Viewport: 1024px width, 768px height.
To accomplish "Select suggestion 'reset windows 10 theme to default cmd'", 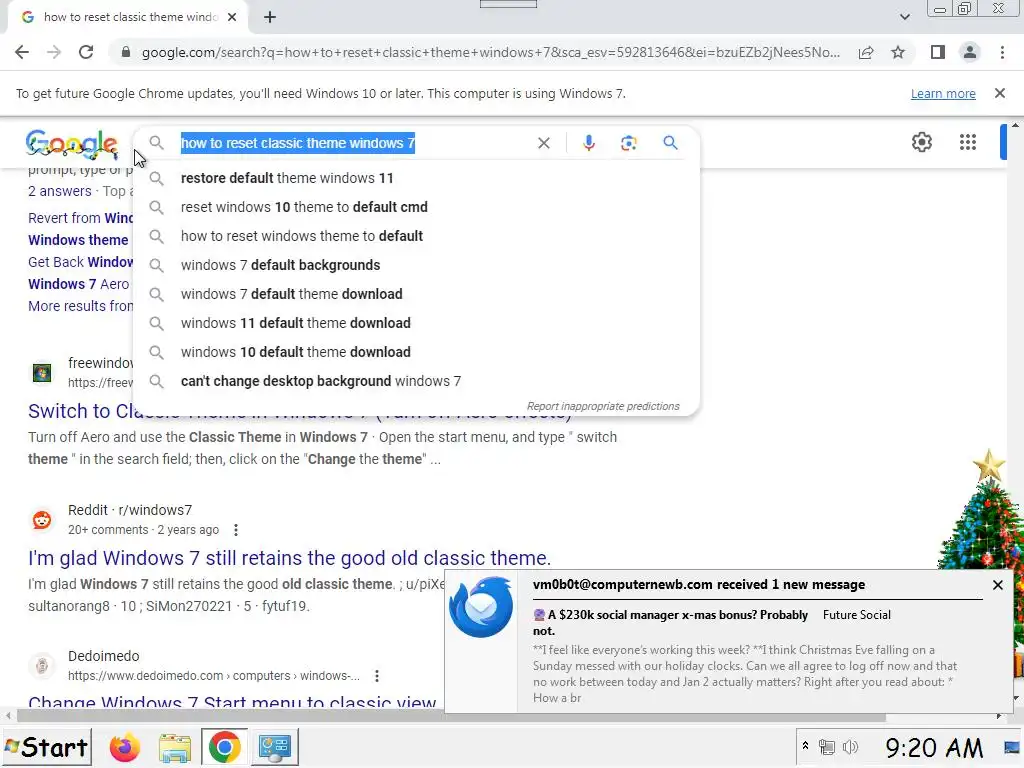I will [417, 207].
